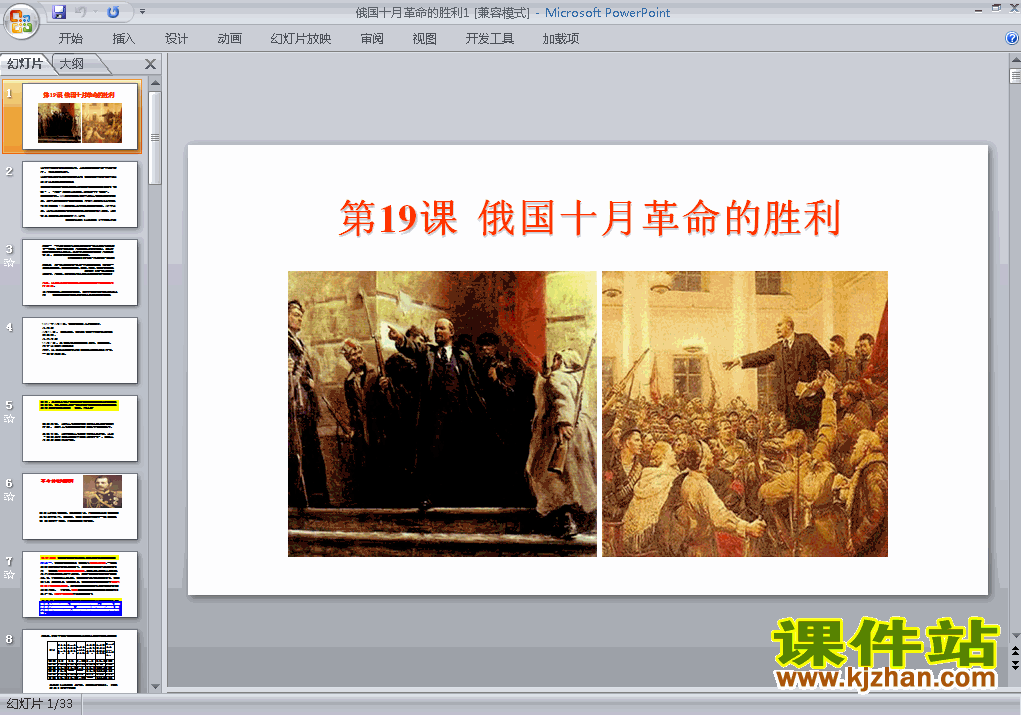
Task: Click animation star icon beside slide 7
Action: (x=9, y=575)
